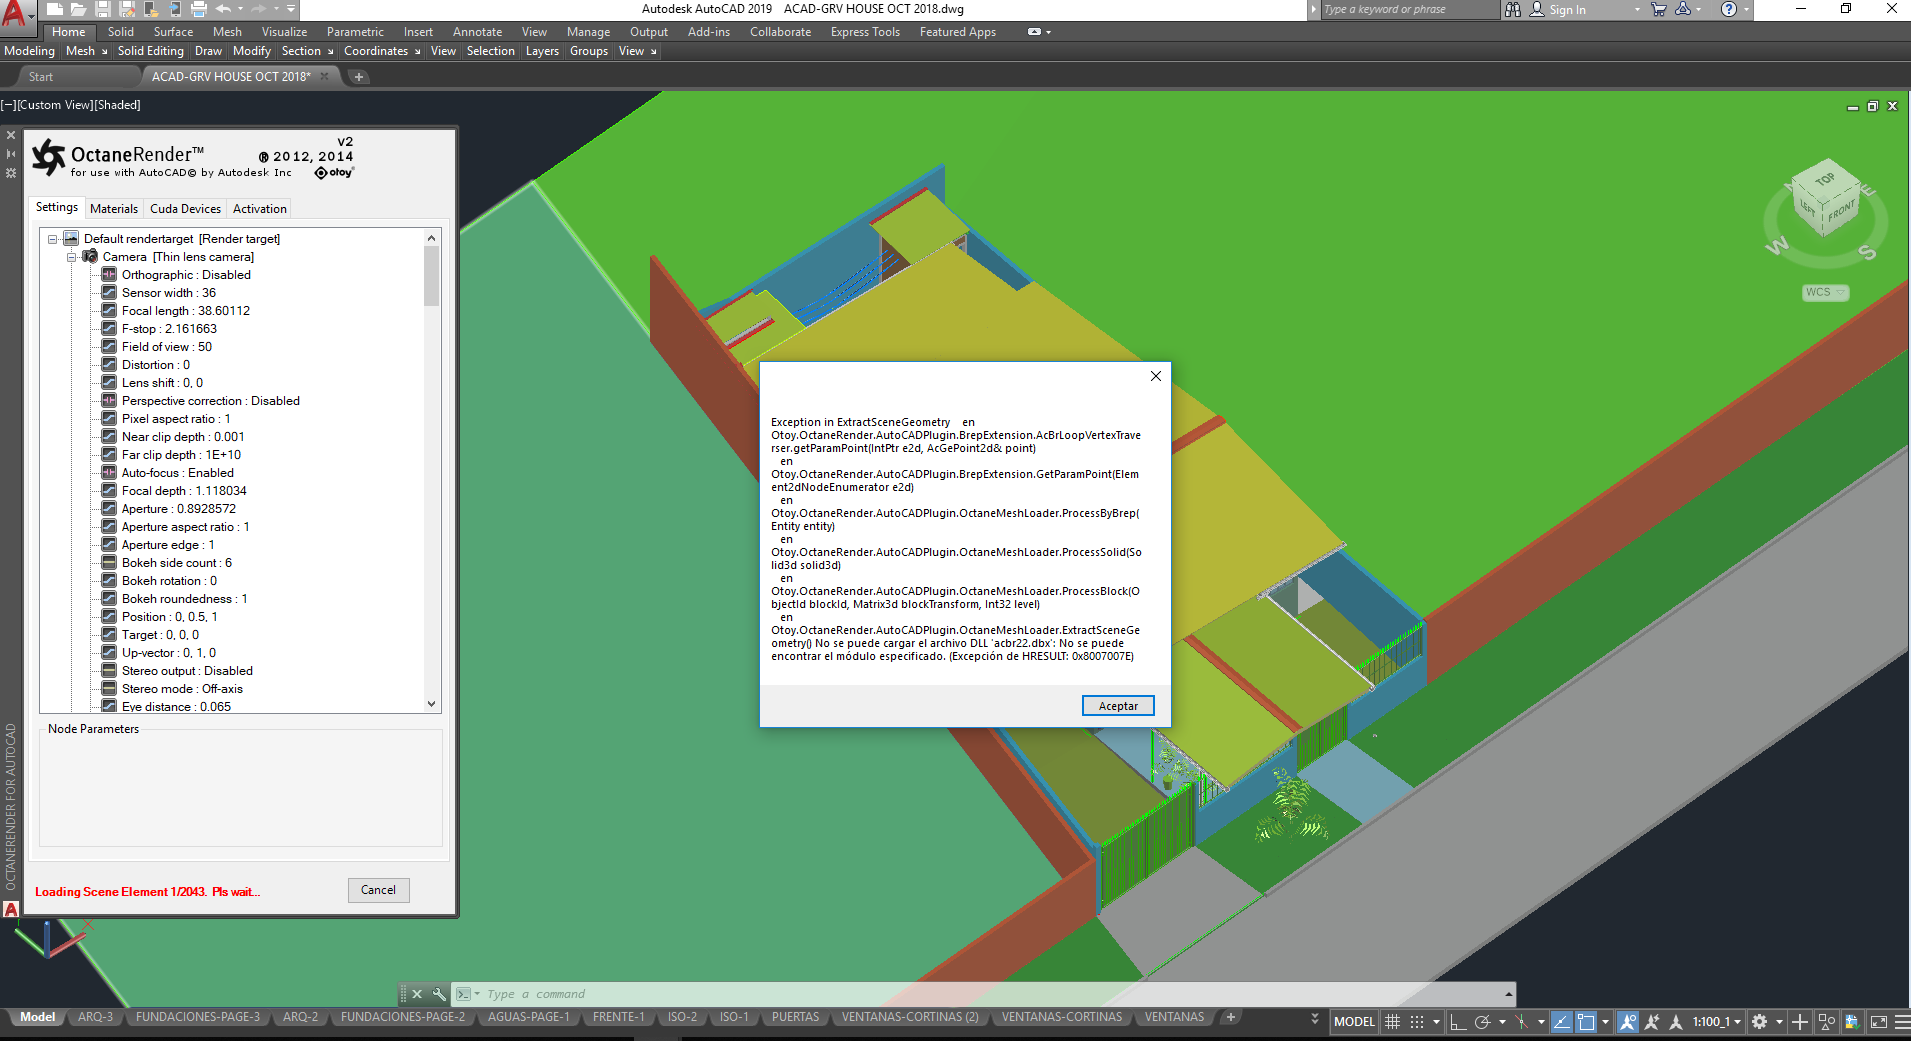The image size is (1911, 1041).
Task: Open the Sign In dropdown arrow
Action: [1637, 10]
